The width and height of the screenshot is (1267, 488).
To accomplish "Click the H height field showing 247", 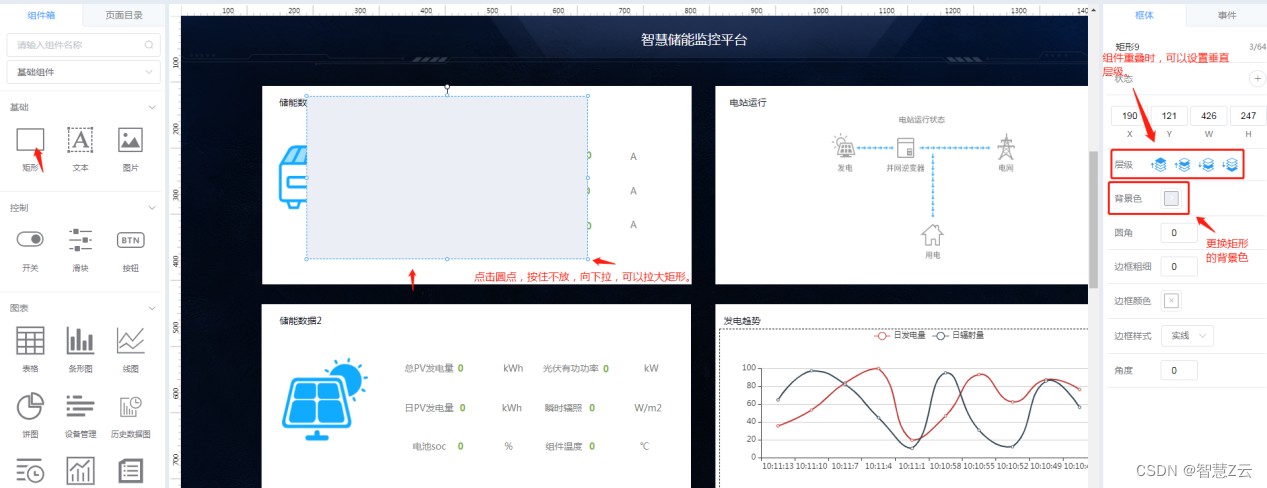I will tap(1248, 116).
